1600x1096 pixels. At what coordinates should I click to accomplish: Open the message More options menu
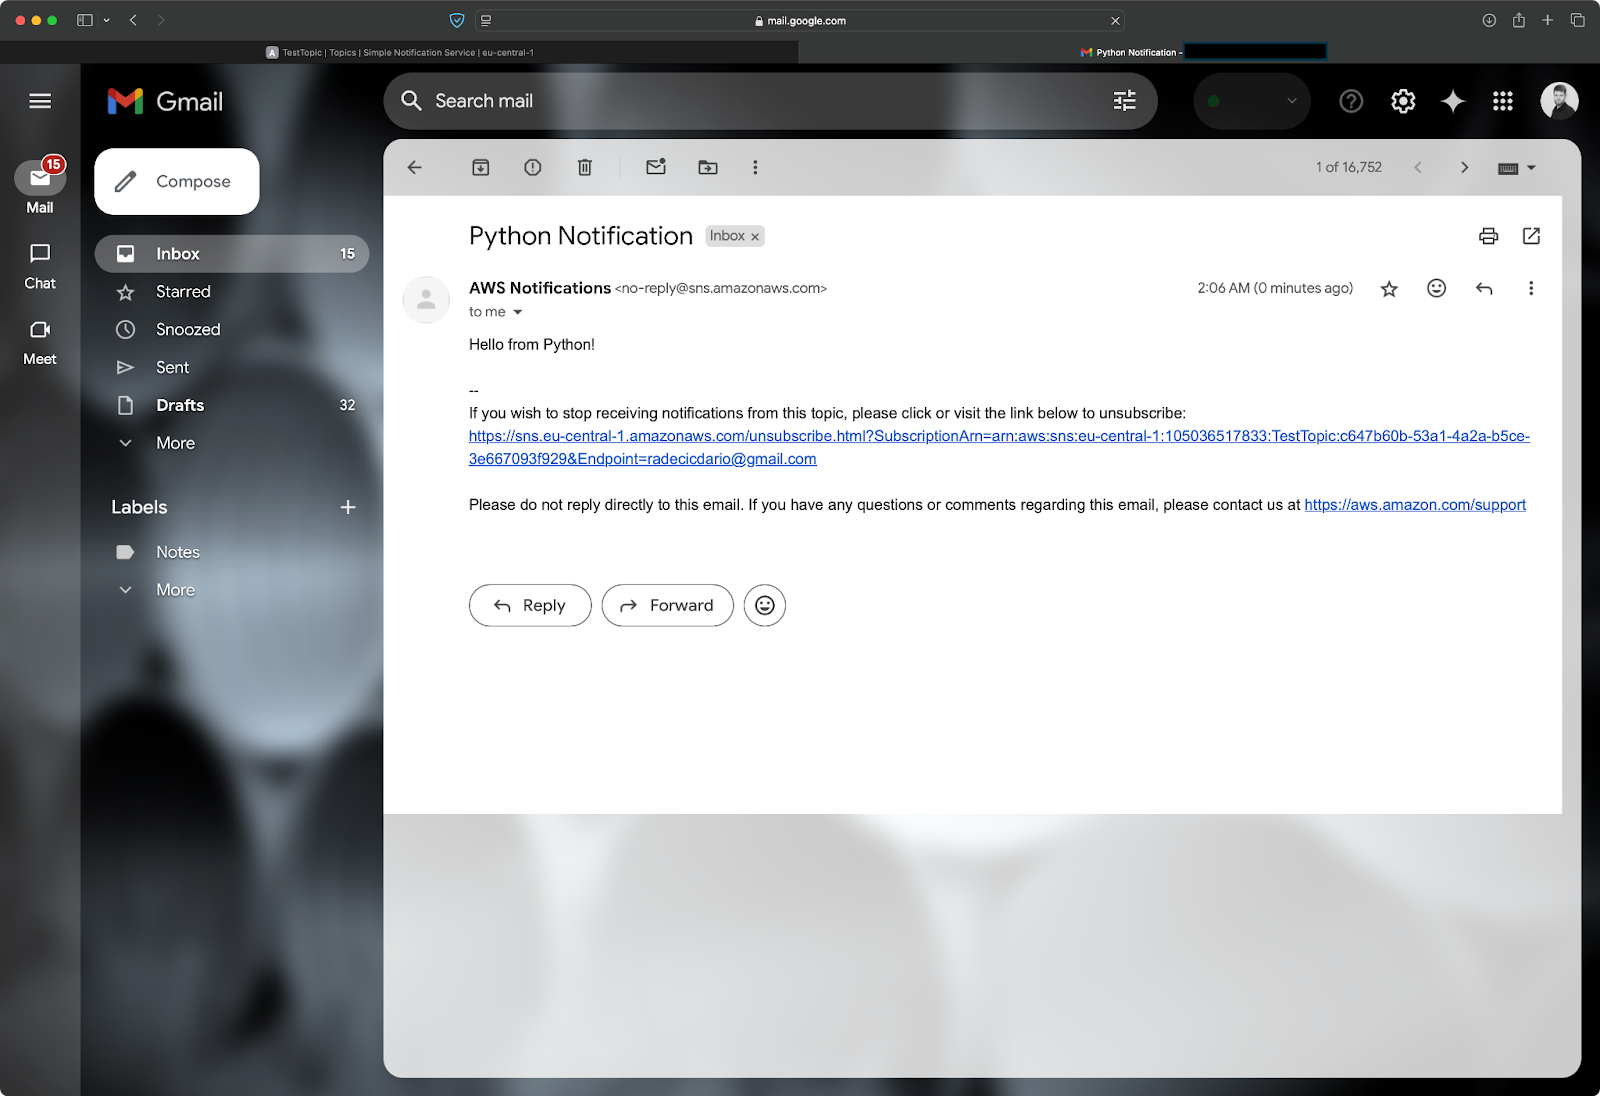[1531, 288]
